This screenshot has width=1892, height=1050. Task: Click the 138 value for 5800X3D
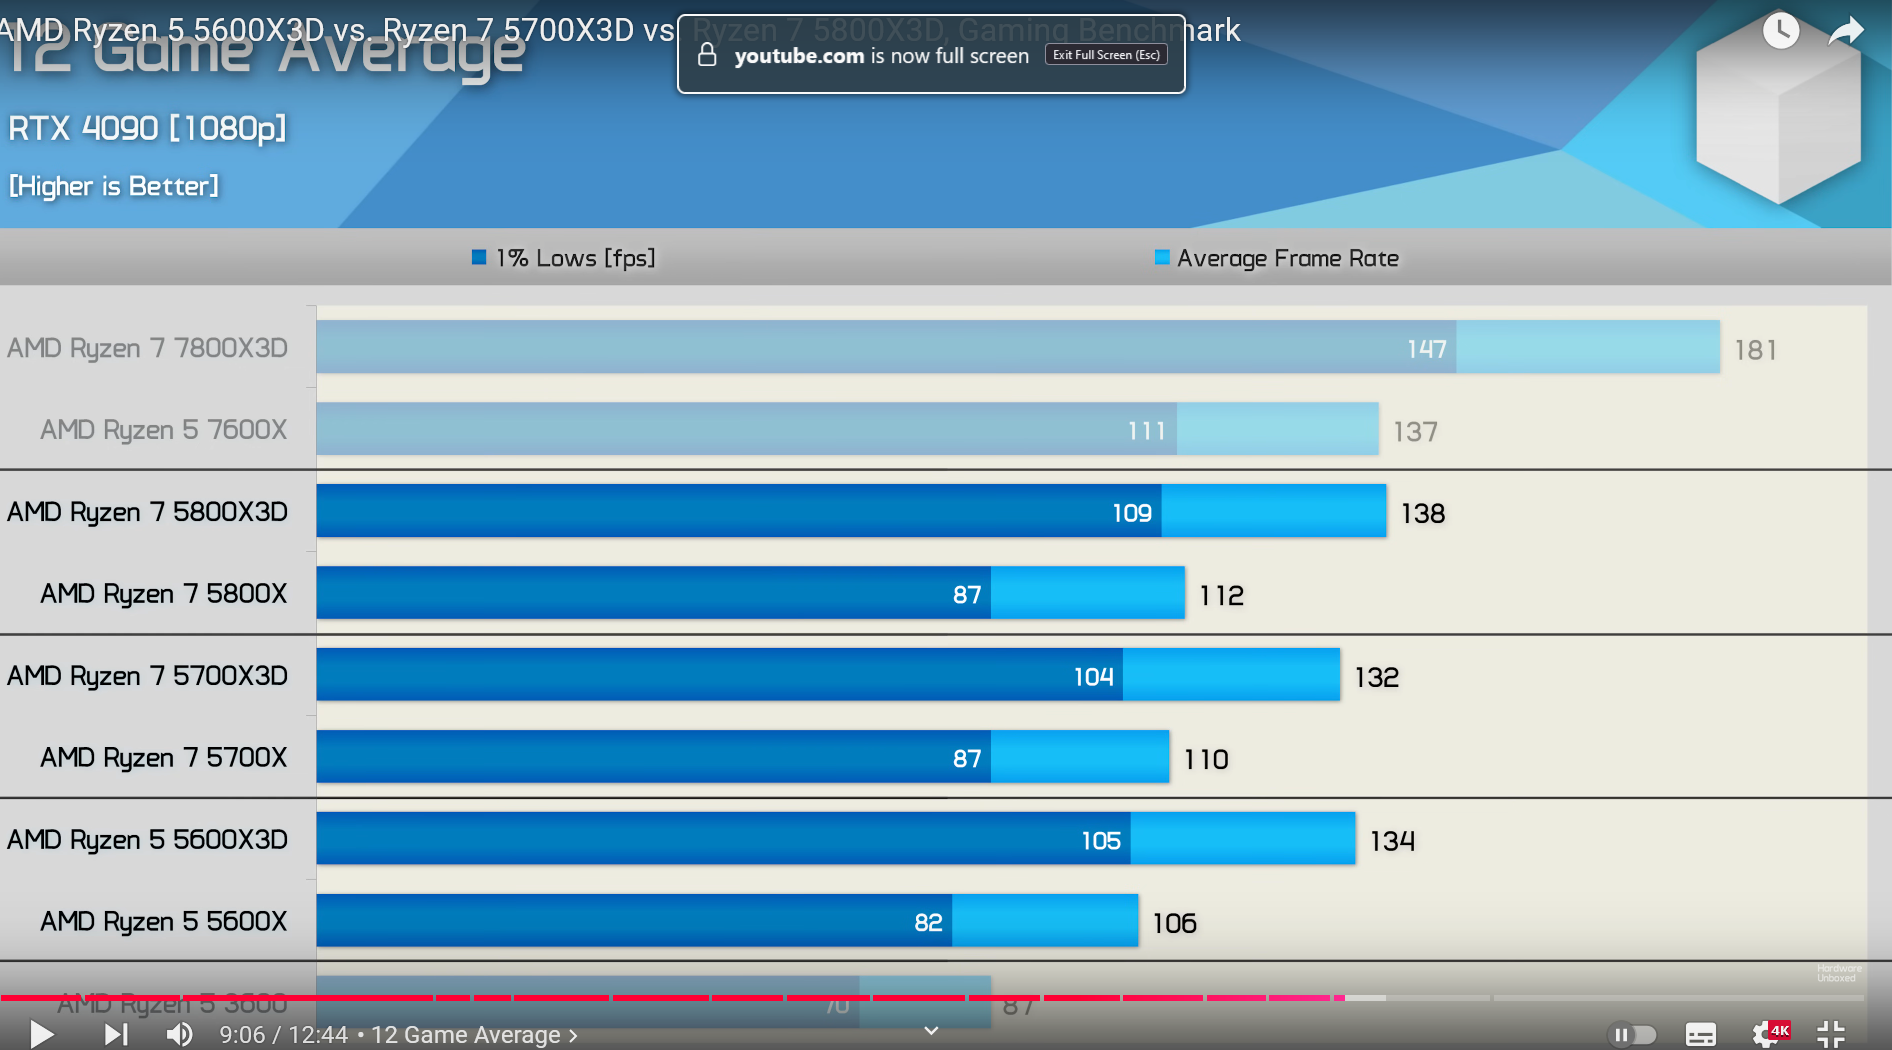tap(1423, 514)
